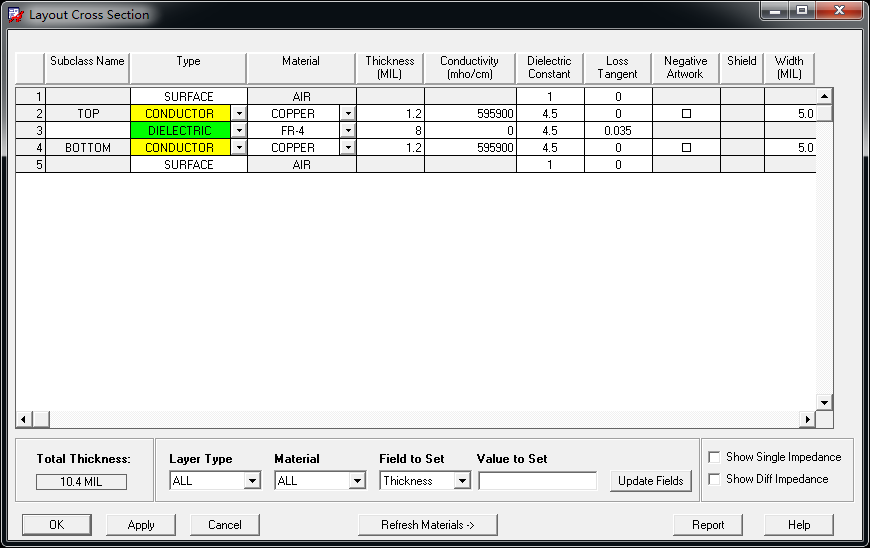Click the Thickness (MIL) column header
Image resolution: width=870 pixels, height=548 pixels.
click(390, 68)
